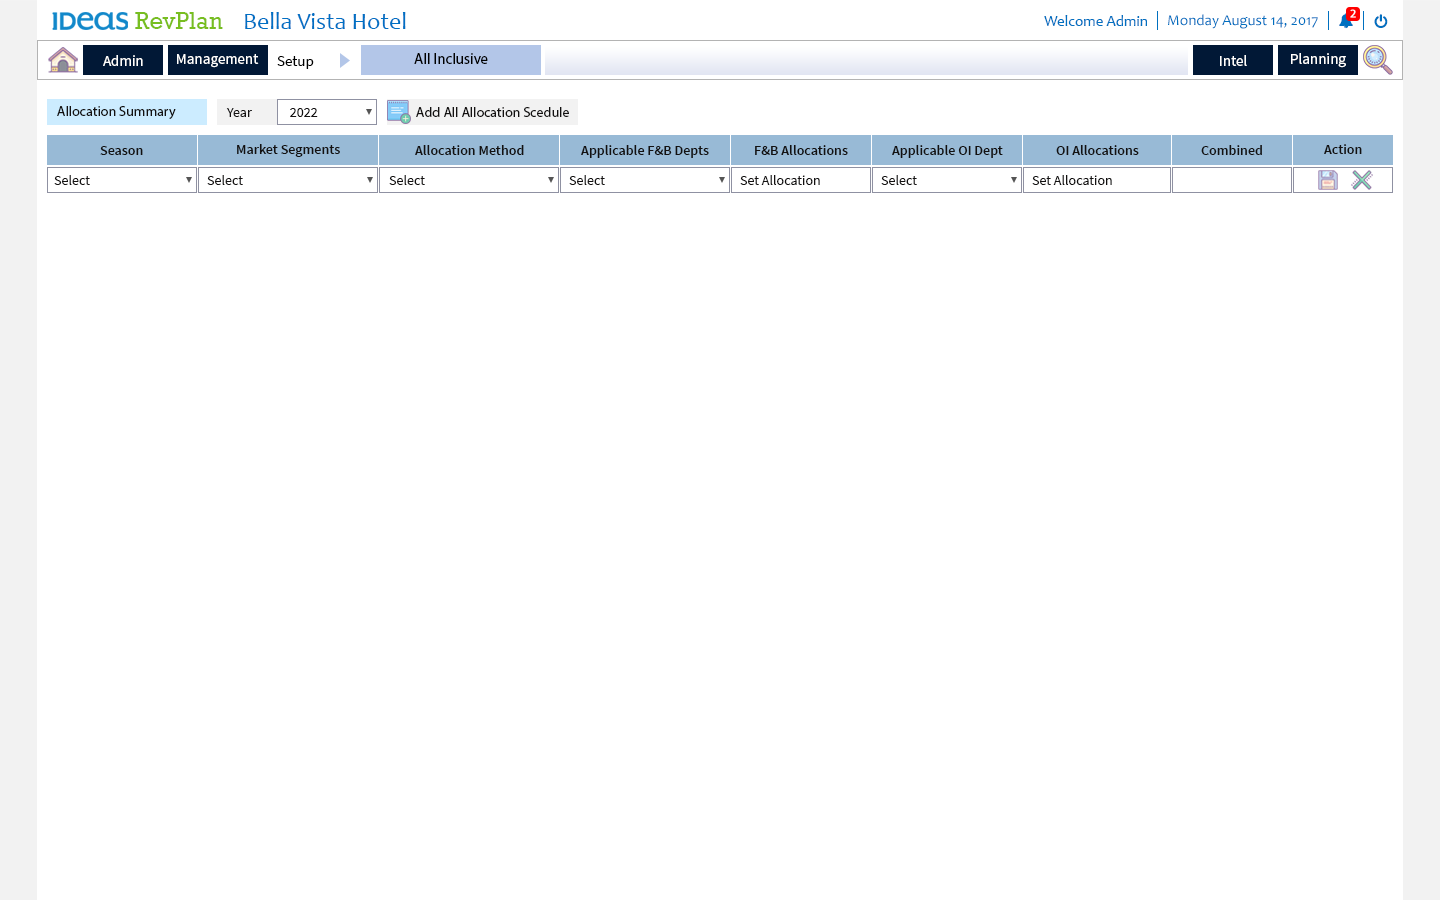Click the delete X icon in Action column

pyautogui.click(x=1362, y=180)
